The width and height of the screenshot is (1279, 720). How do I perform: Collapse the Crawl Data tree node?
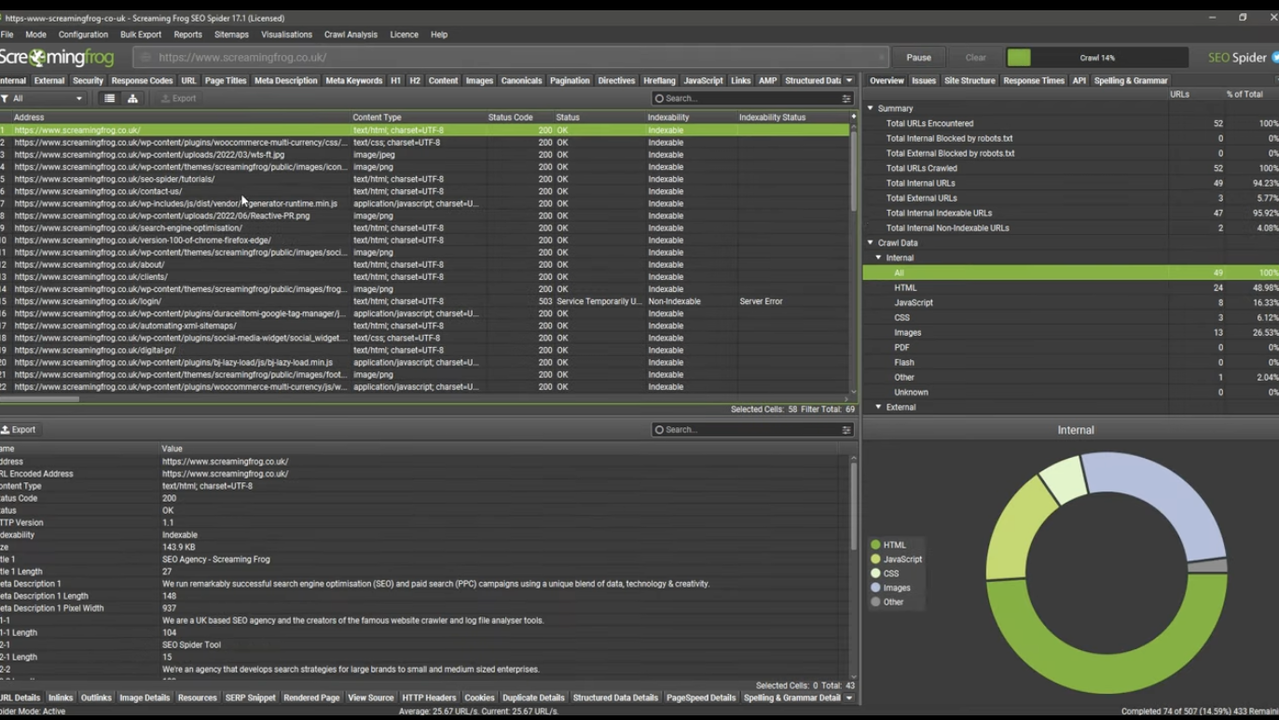pos(870,243)
